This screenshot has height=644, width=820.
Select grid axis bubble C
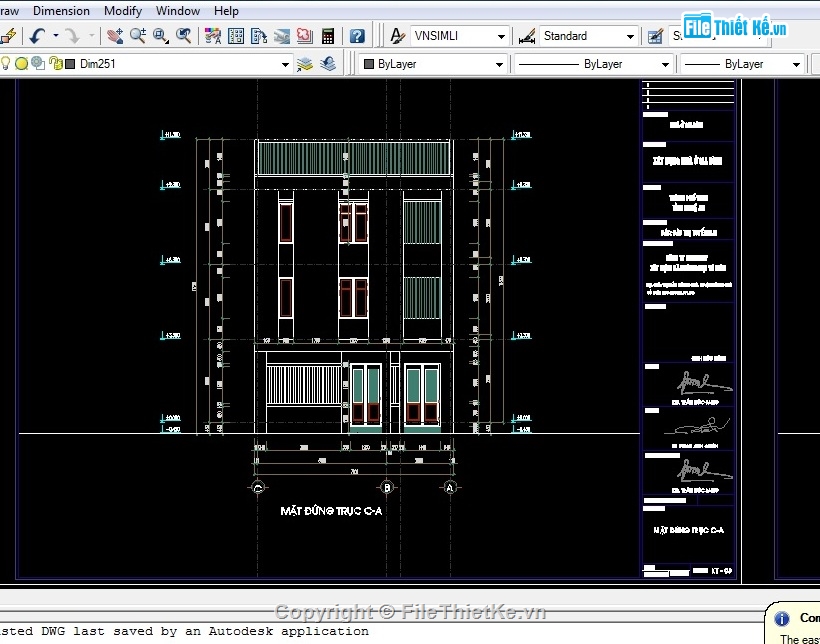[x=257, y=488]
